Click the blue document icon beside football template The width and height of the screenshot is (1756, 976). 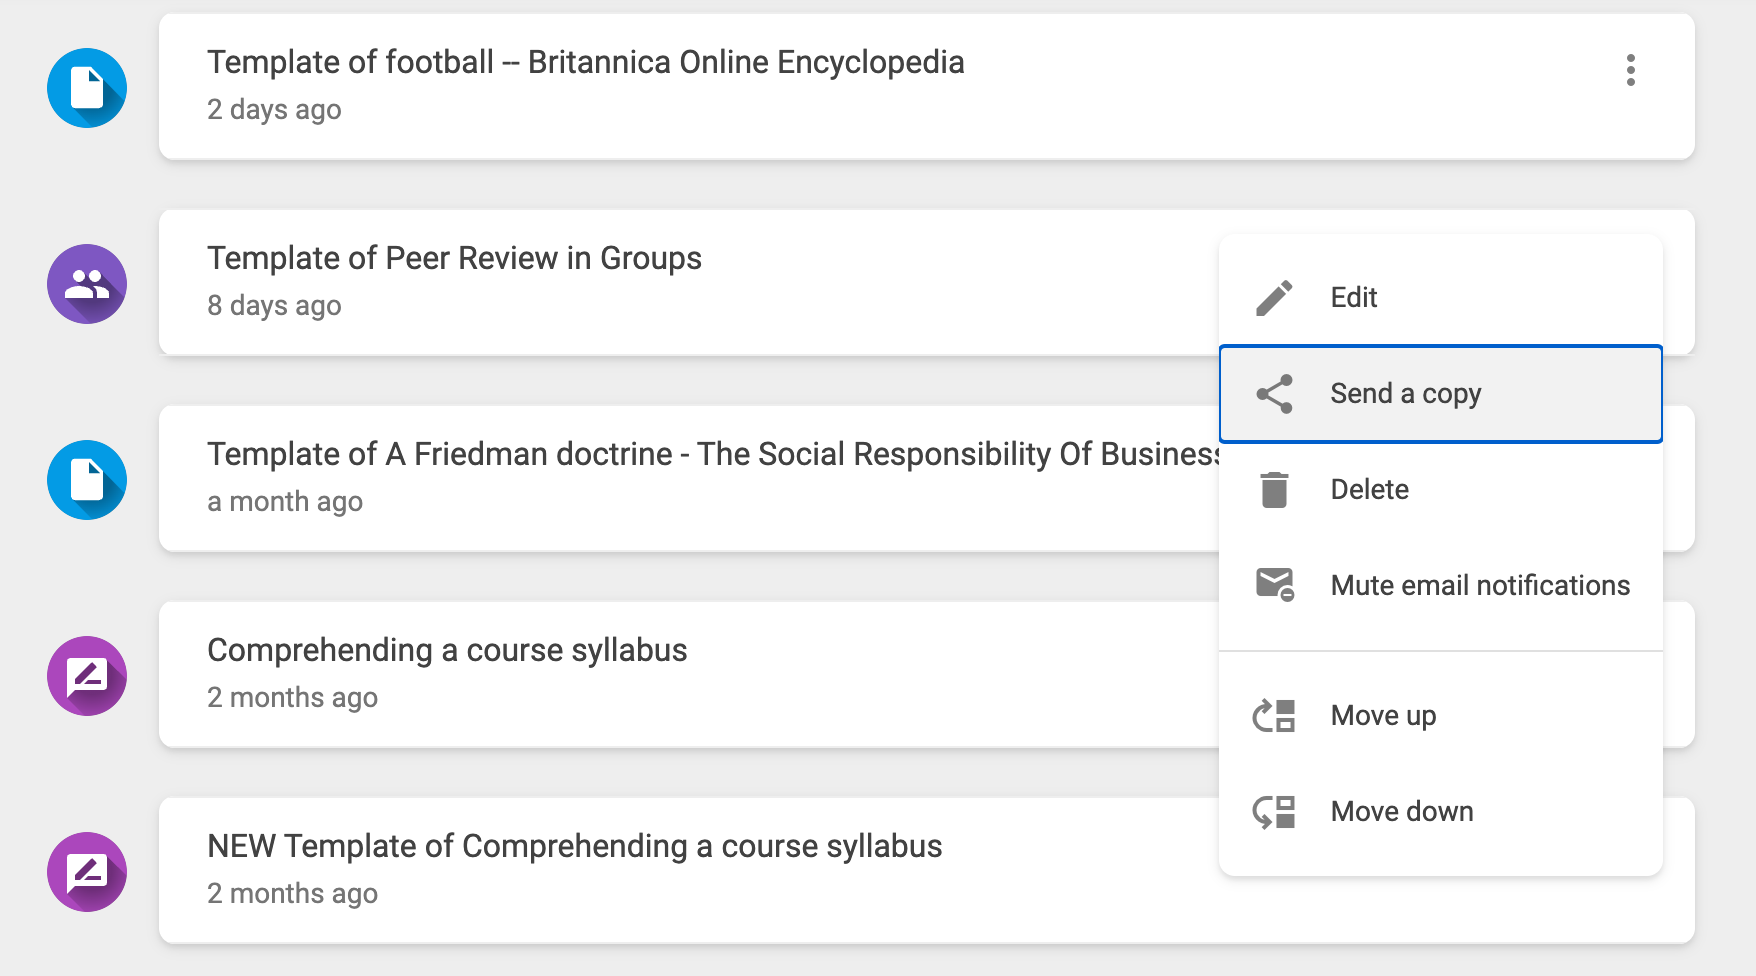click(87, 88)
